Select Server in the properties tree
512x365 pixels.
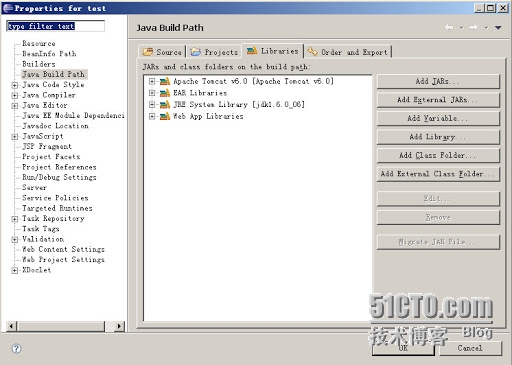tap(34, 188)
